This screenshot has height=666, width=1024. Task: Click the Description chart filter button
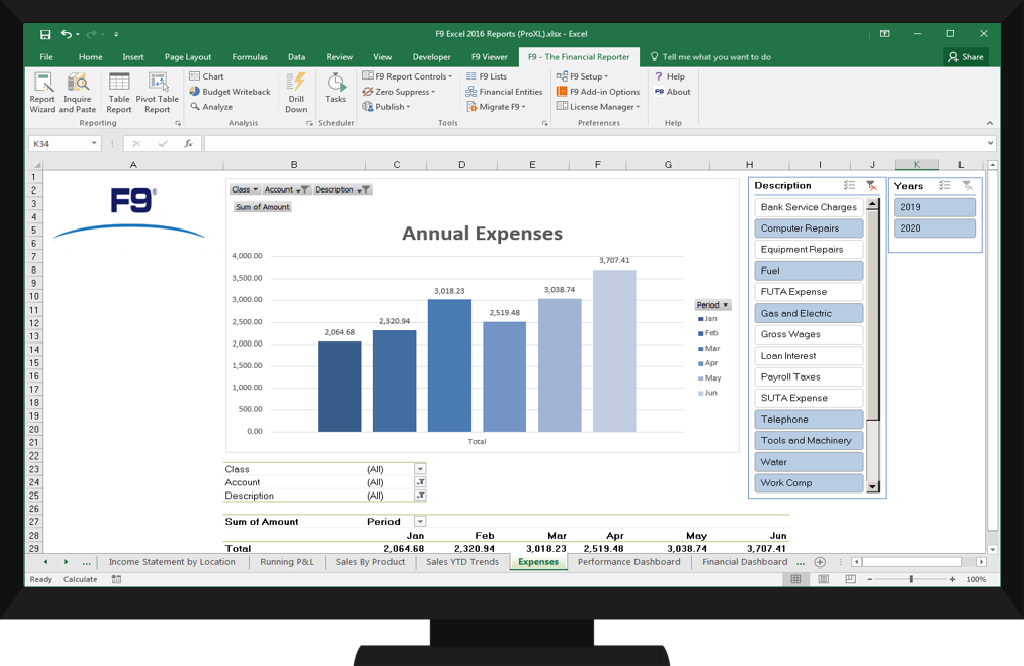[342, 190]
